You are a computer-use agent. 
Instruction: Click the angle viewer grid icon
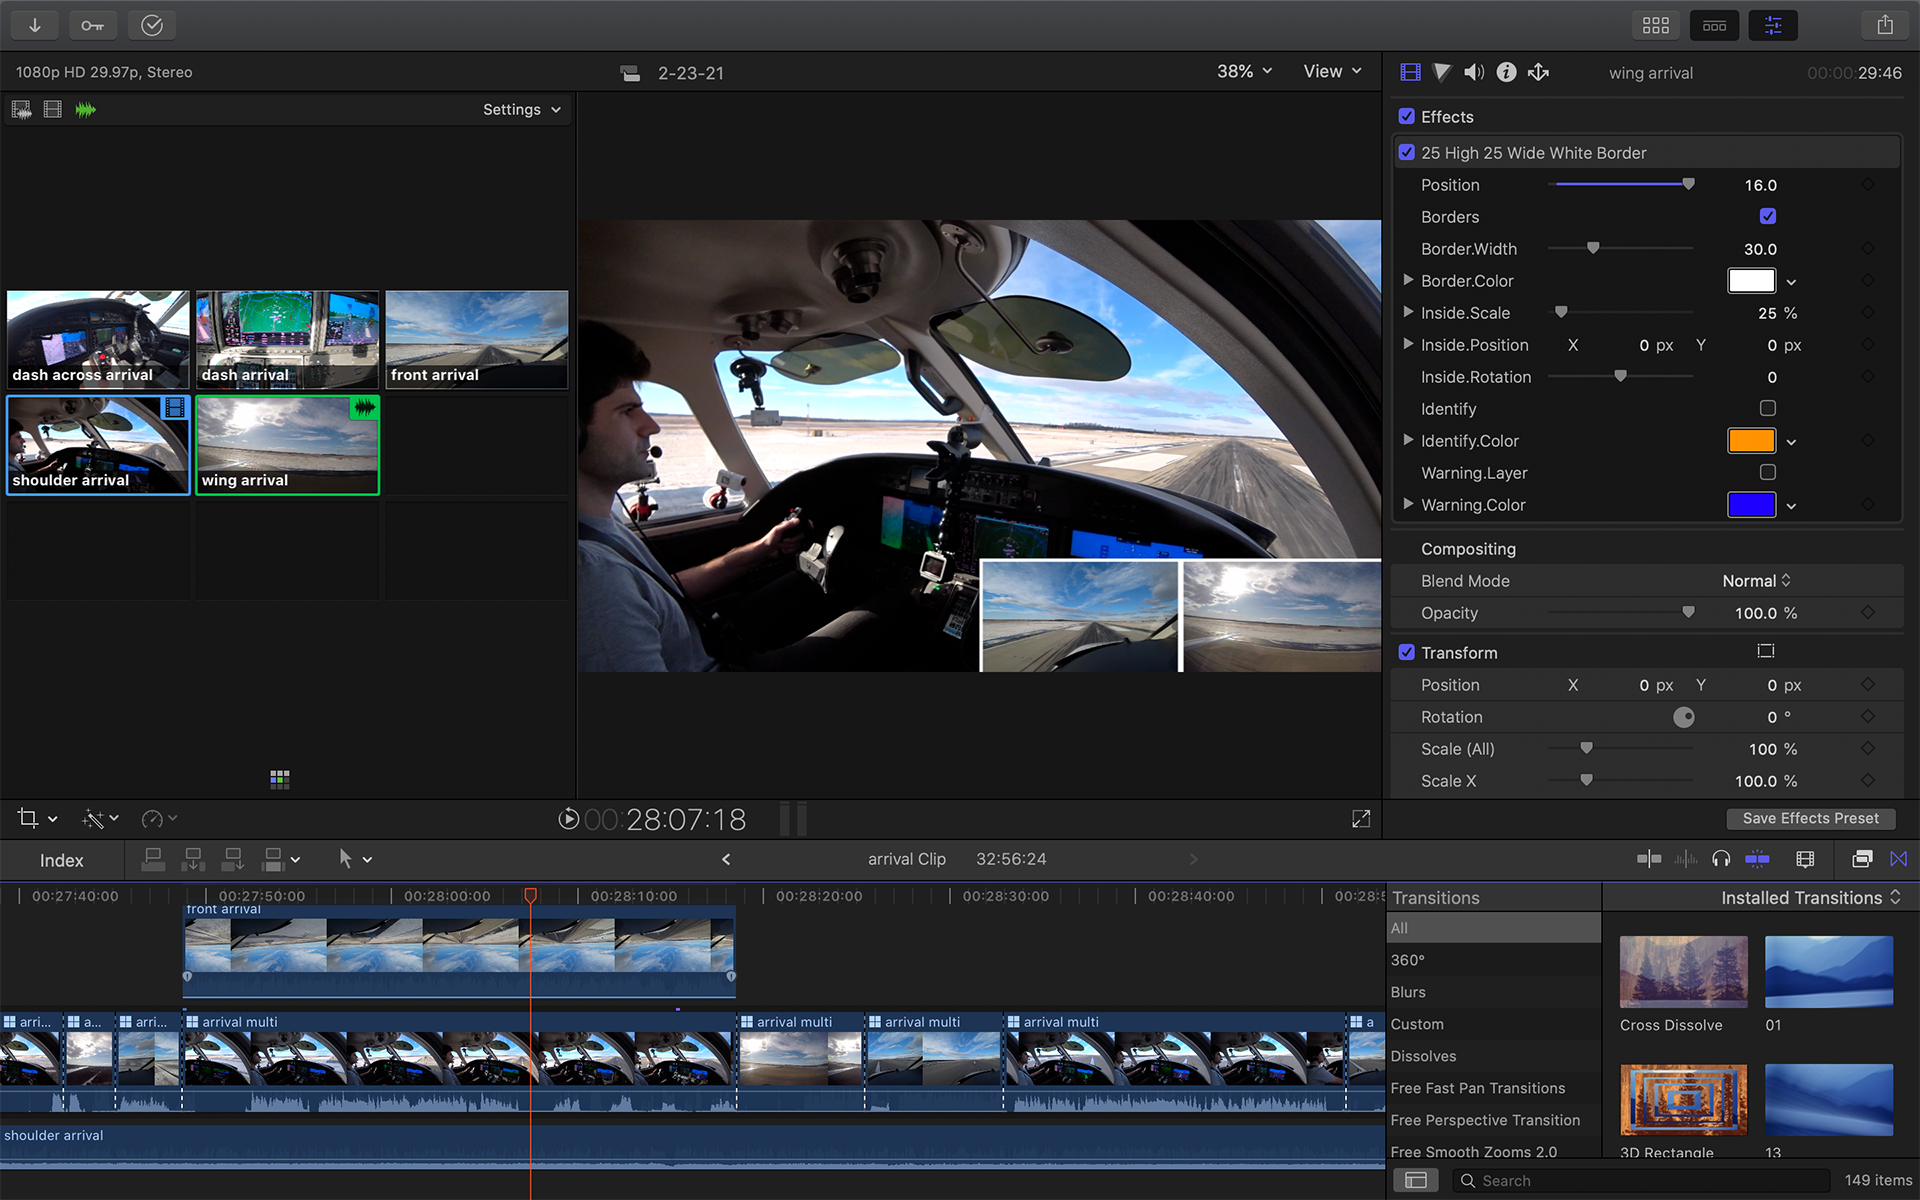point(280,779)
